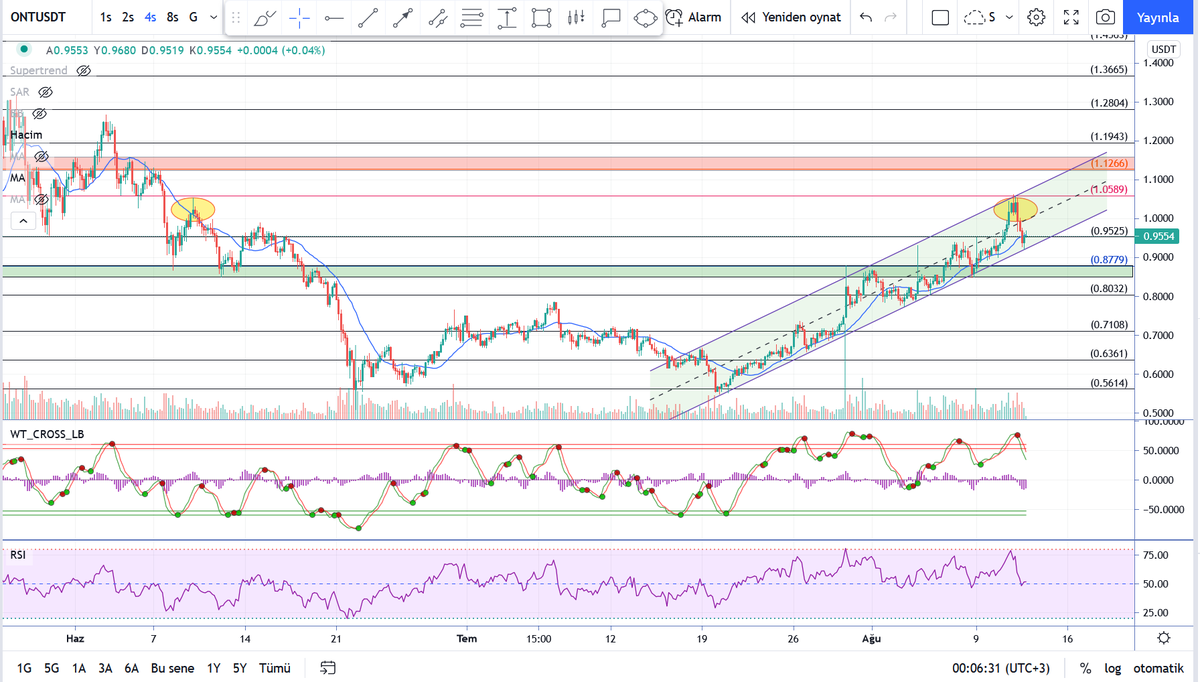Select the rectangle shape tool
Viewport: 1200px width, 682px height.
tap(541, 17)
